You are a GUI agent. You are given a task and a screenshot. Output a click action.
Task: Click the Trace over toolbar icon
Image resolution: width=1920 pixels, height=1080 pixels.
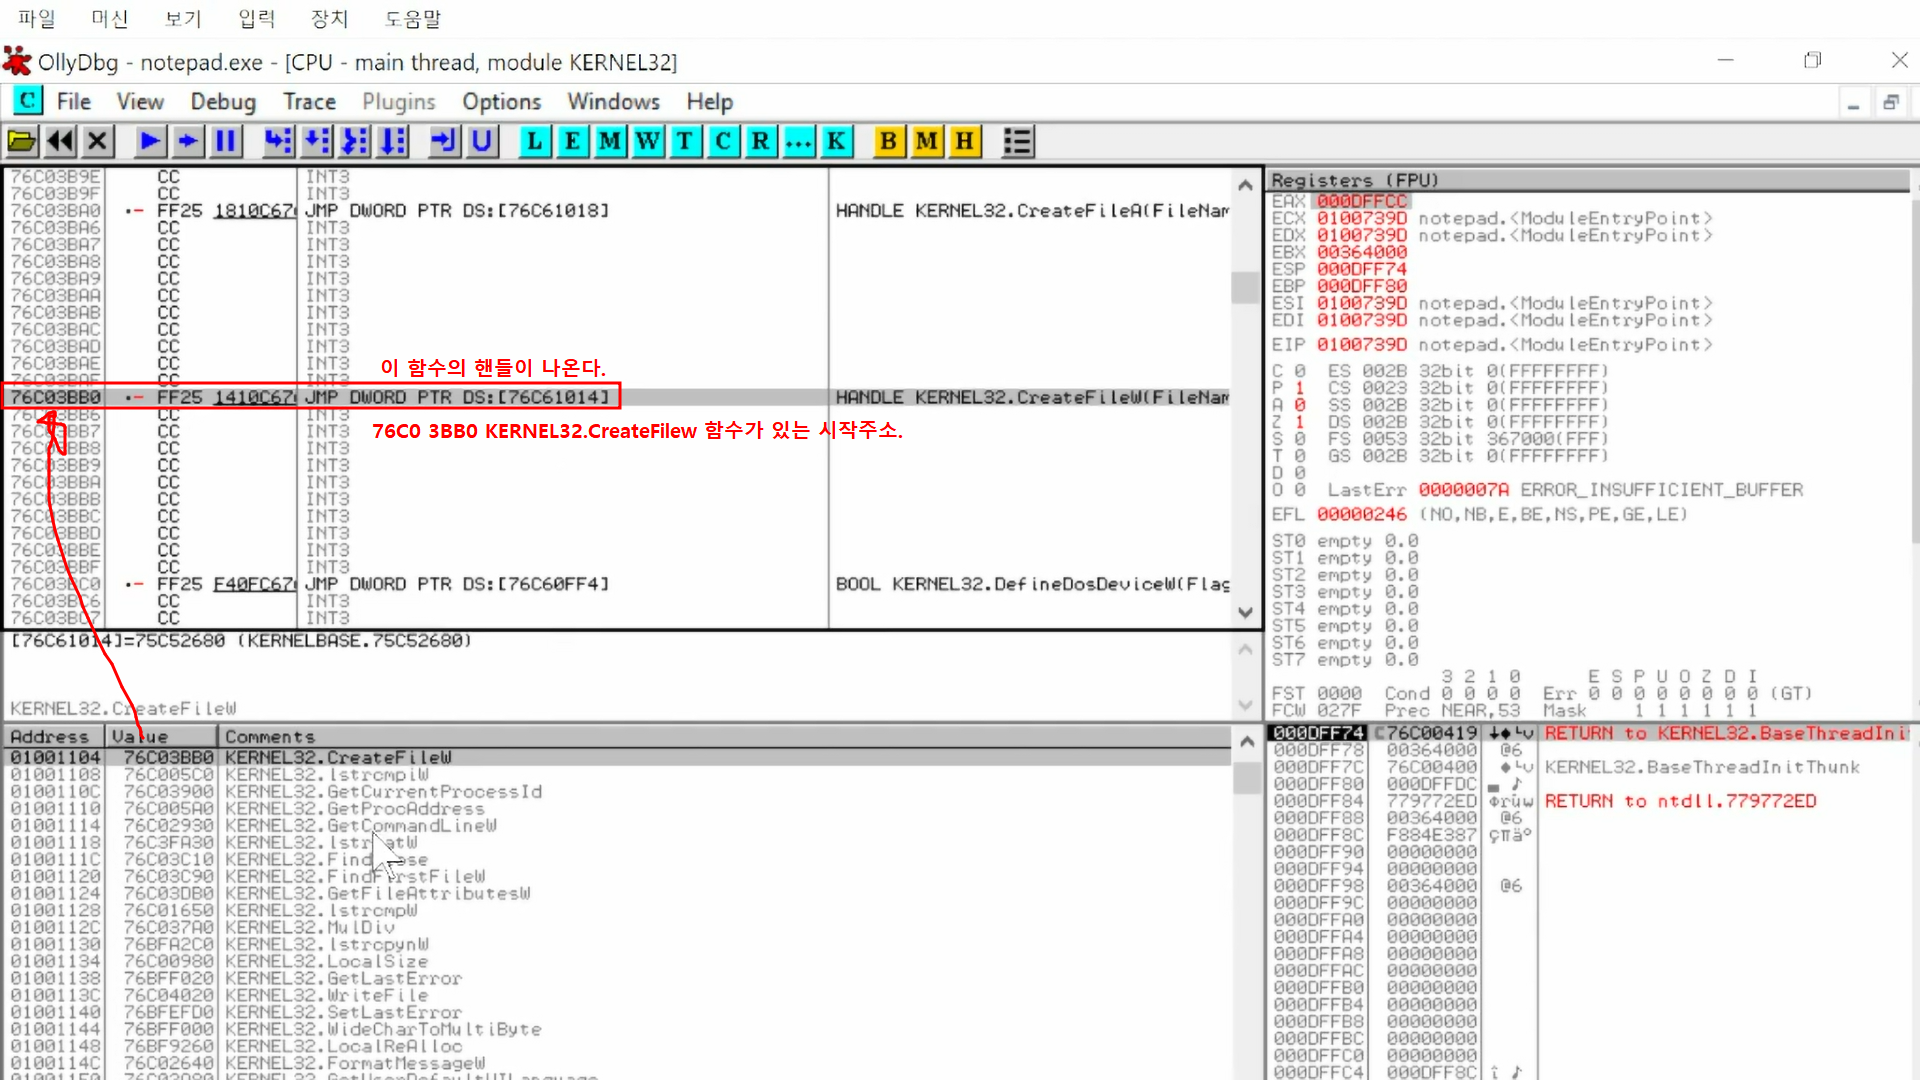pos(393,141)
